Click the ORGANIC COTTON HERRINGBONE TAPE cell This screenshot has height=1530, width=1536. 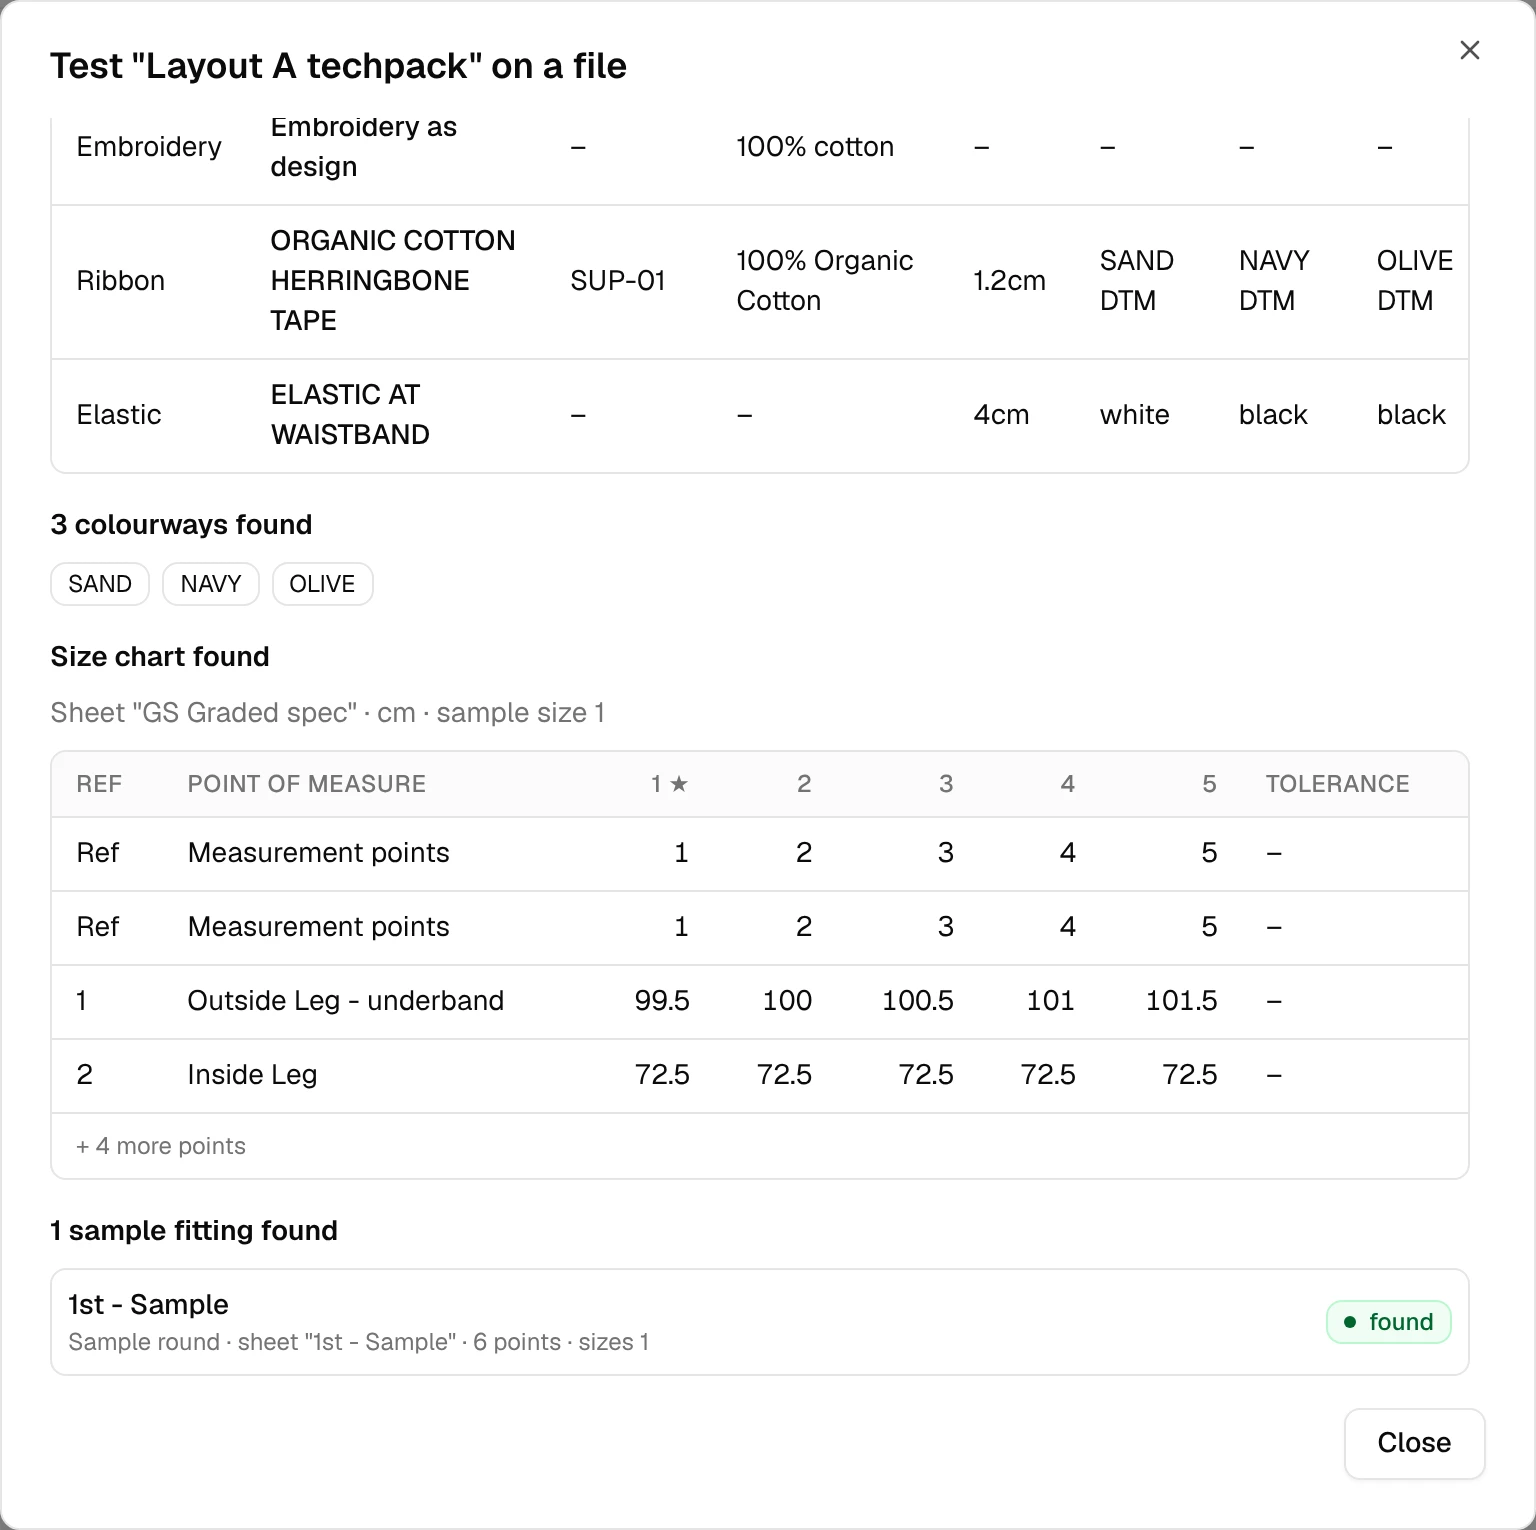(x=393, y=281)
